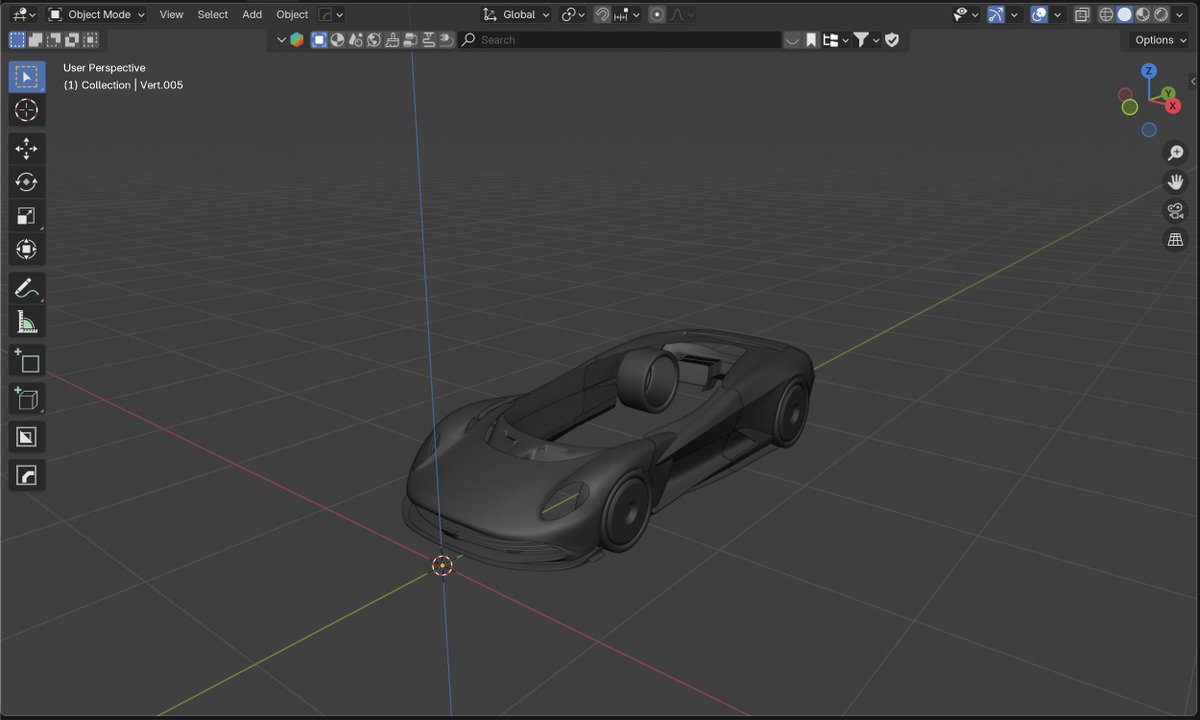Click the green Y axis on the gizmo
The width and height of the screenshot is (1200, 720).
click(x=1168, y=94)
